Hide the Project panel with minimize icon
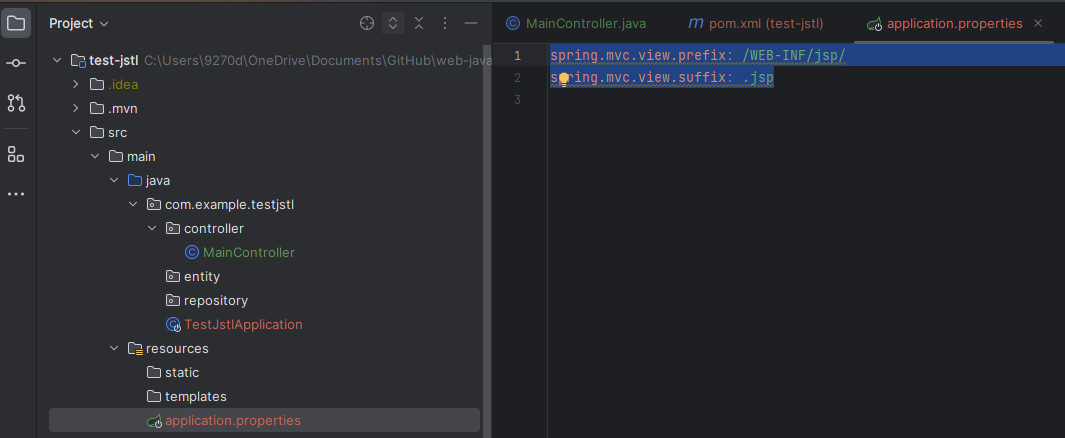The width and height of the screenshot is (1065, 438). point(471,23)
